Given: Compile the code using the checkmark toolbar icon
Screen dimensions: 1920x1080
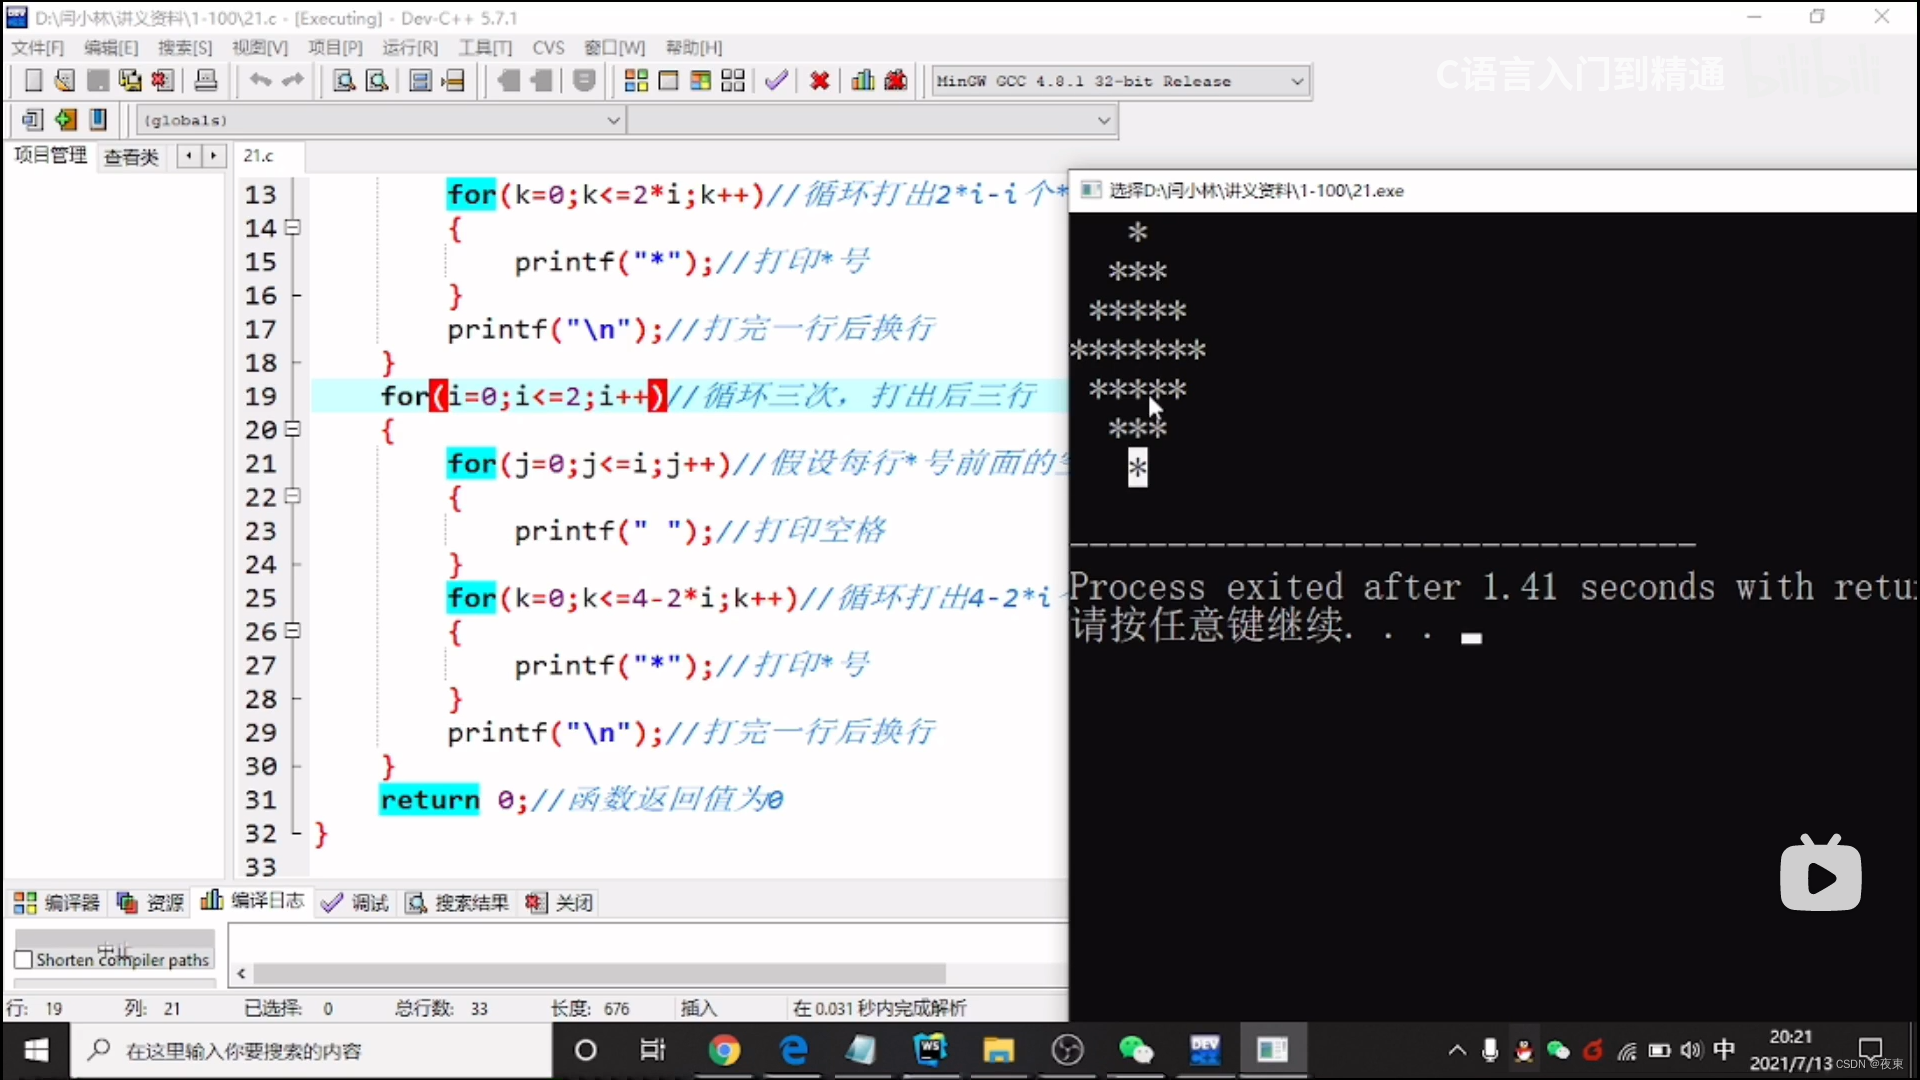Looking at the screenshot, I should [x=776, y=80].
